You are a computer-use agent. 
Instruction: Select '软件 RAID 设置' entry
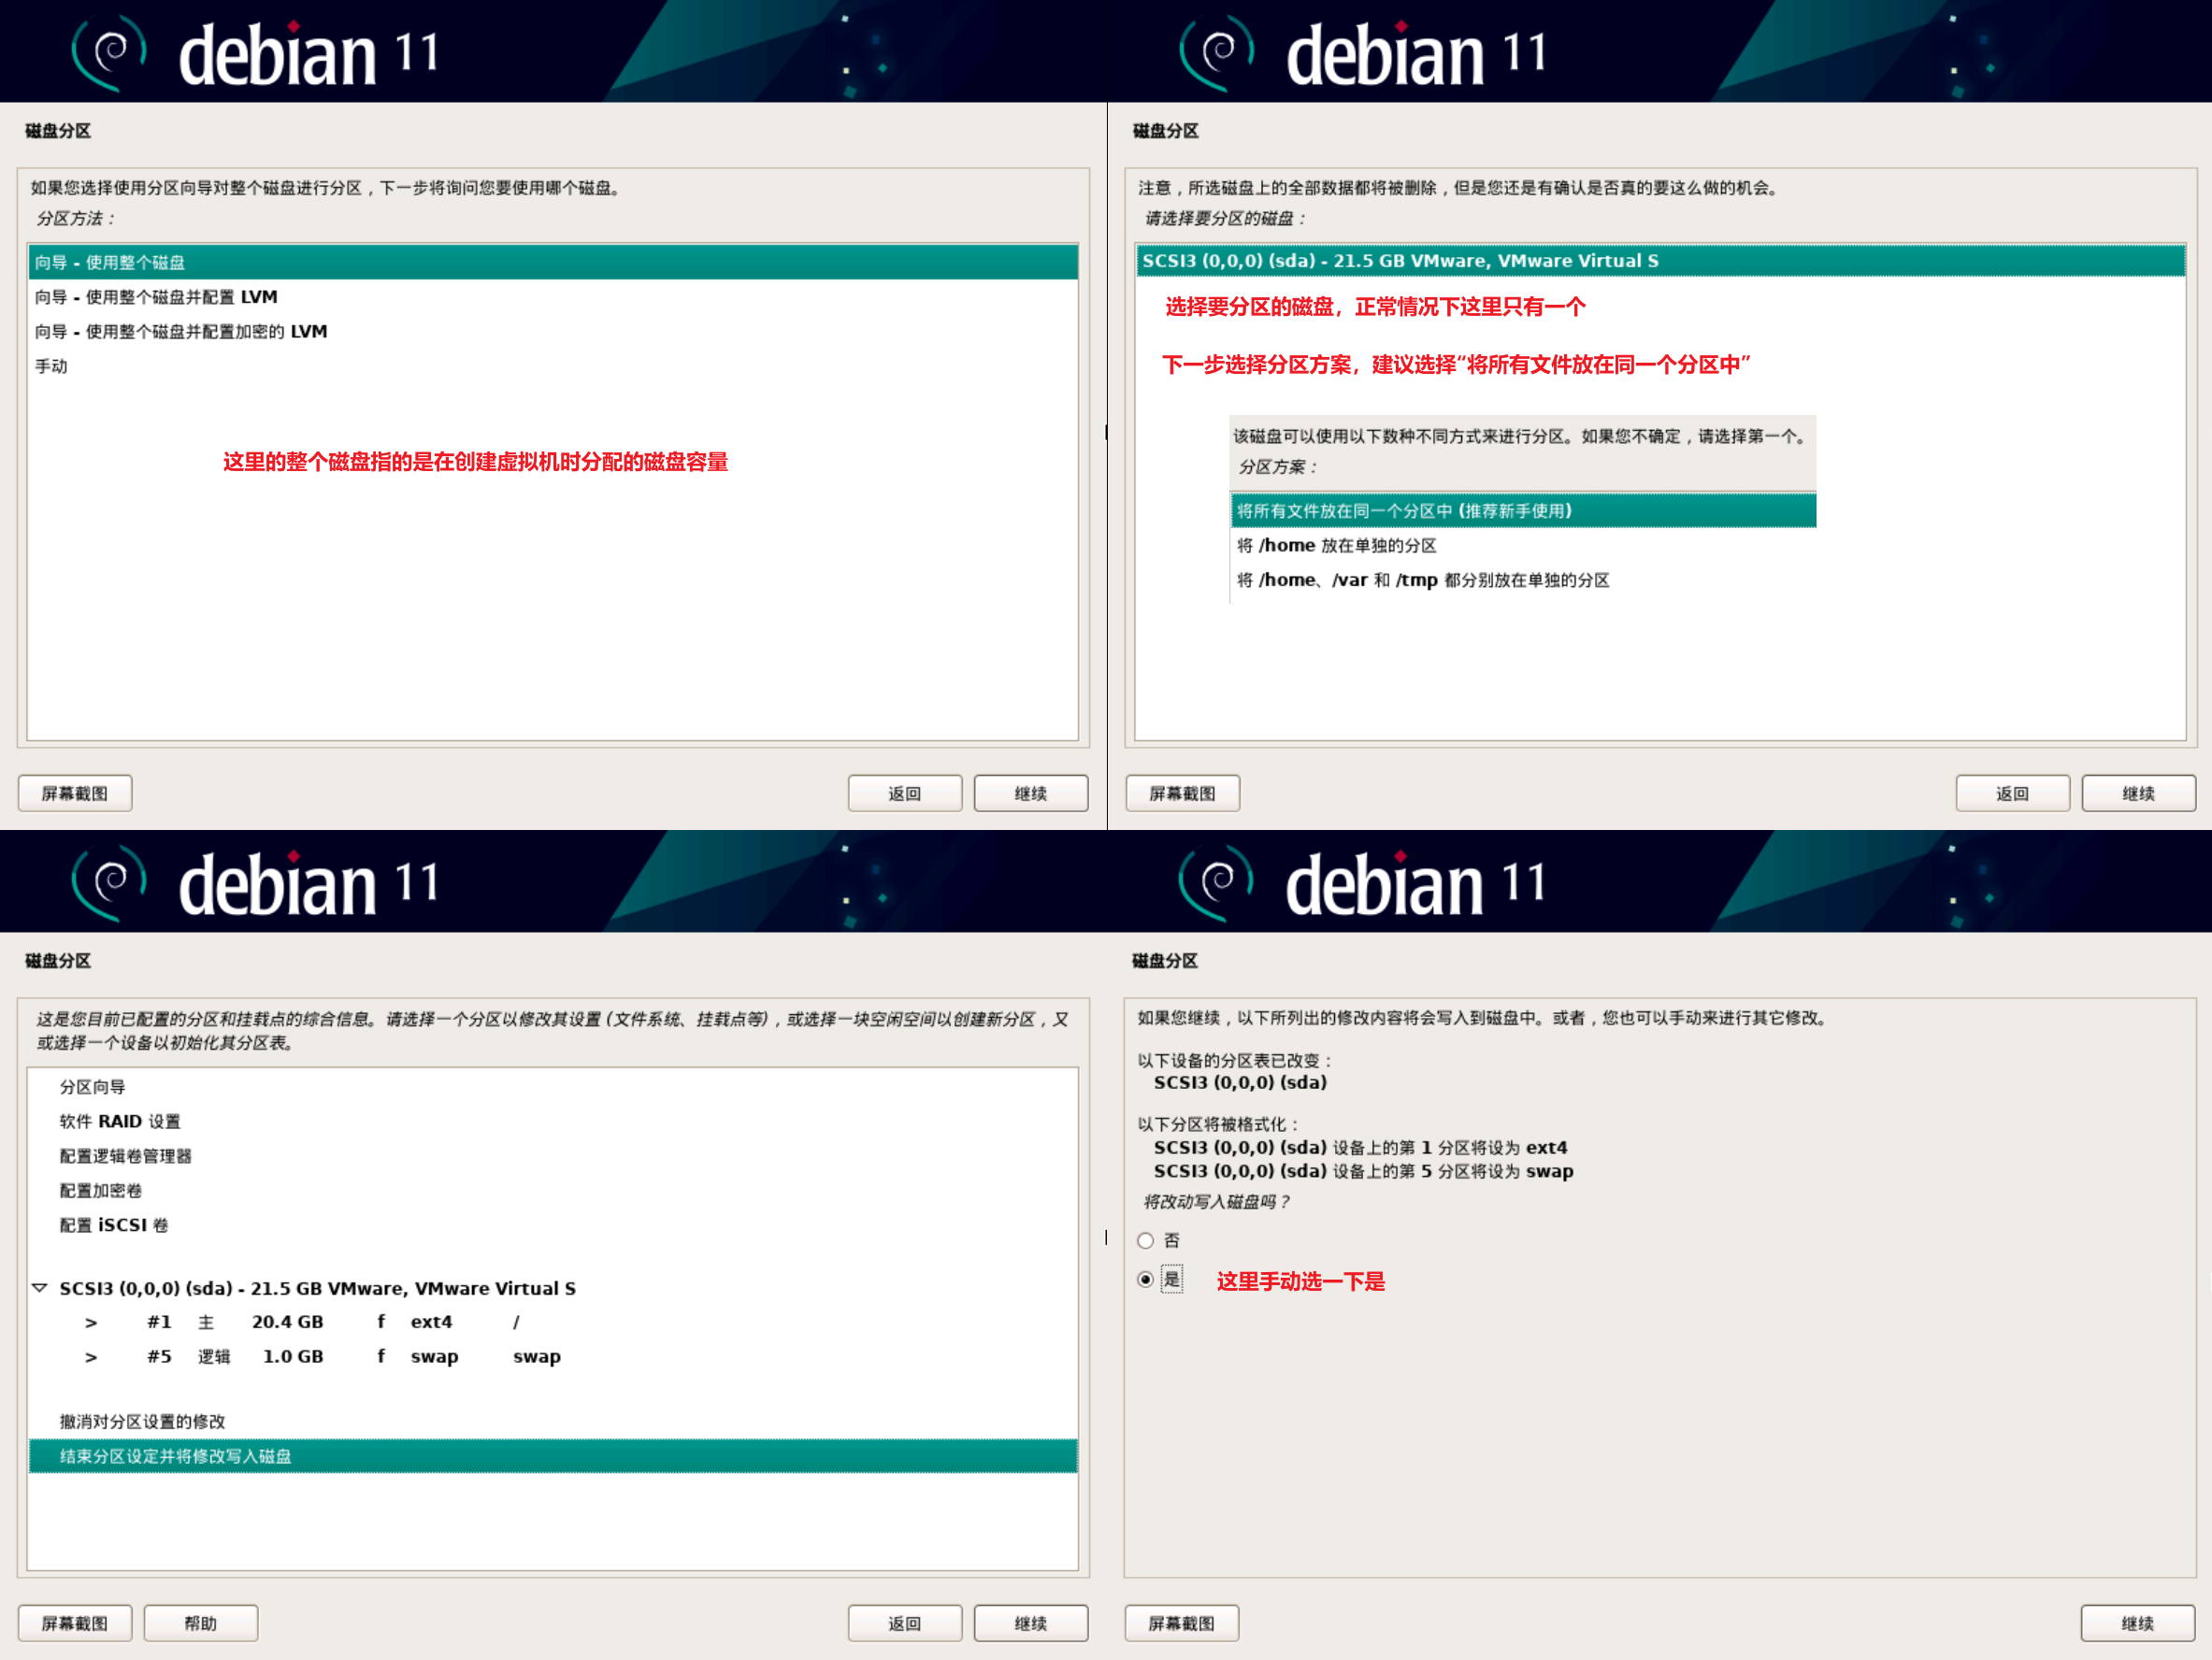click(x=553, y=1121)
